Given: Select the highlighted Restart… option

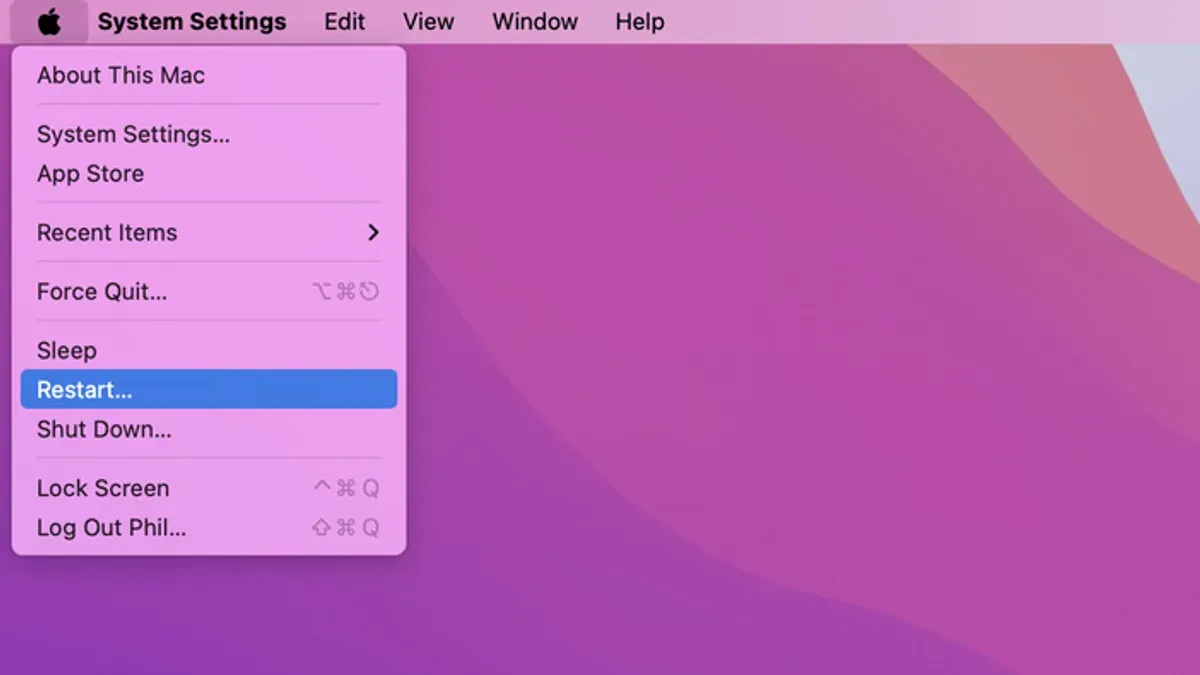Looking at the screenshot, I should (209, 389).
